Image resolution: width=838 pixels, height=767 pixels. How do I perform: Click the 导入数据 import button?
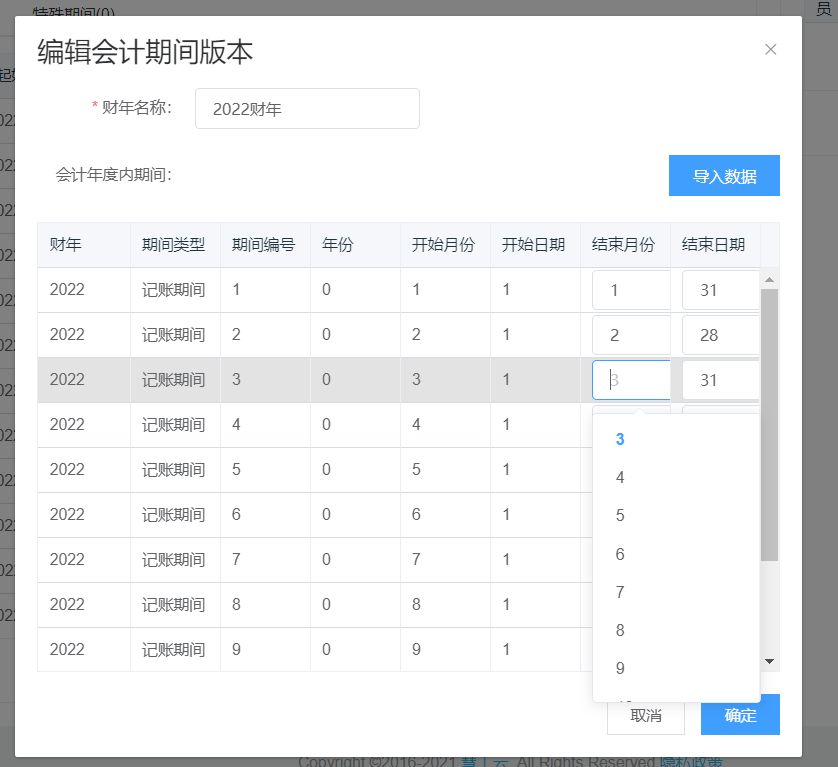(724, 176)
